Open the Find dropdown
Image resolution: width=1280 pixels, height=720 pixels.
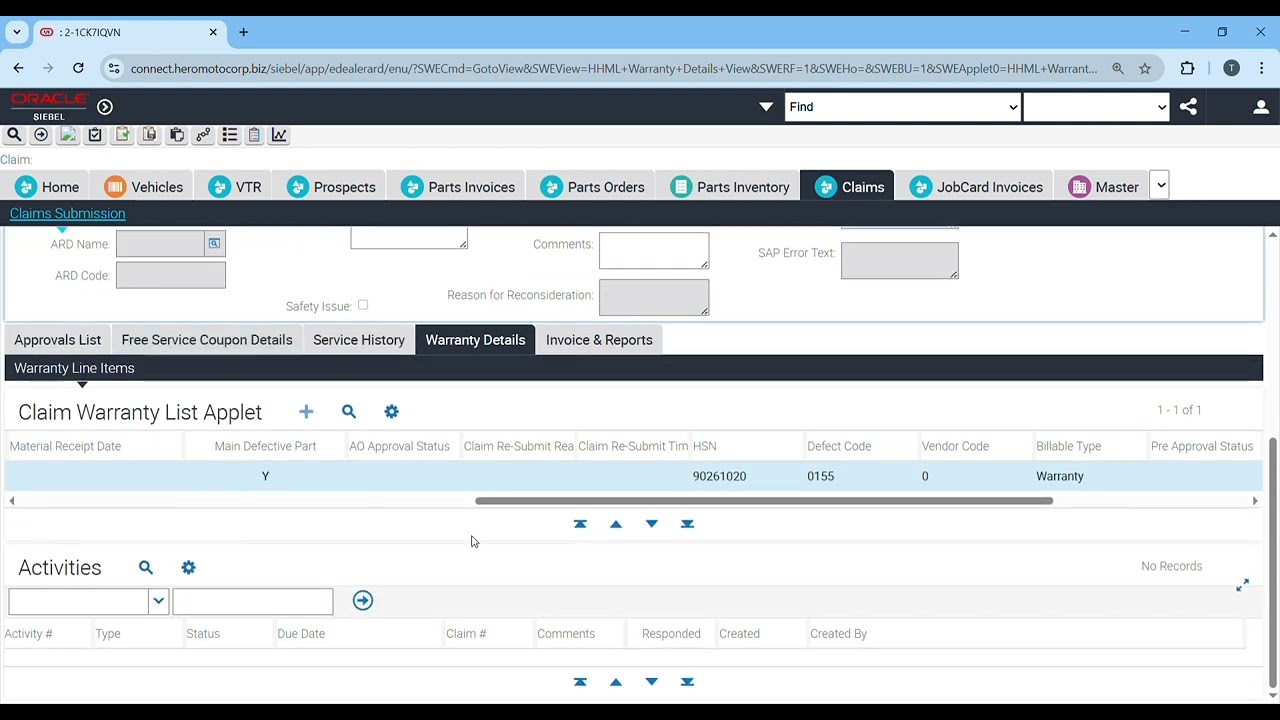(902, 107)
